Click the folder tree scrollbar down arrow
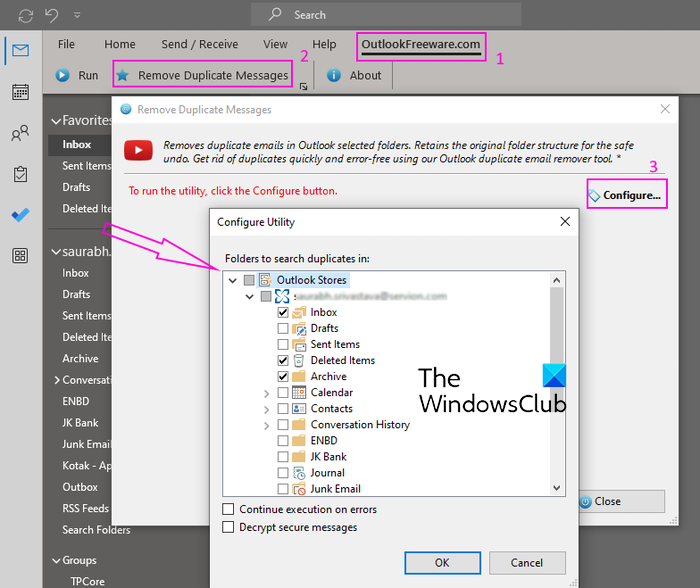The width and height of the screenshot is (700, 588). [556, 488]
